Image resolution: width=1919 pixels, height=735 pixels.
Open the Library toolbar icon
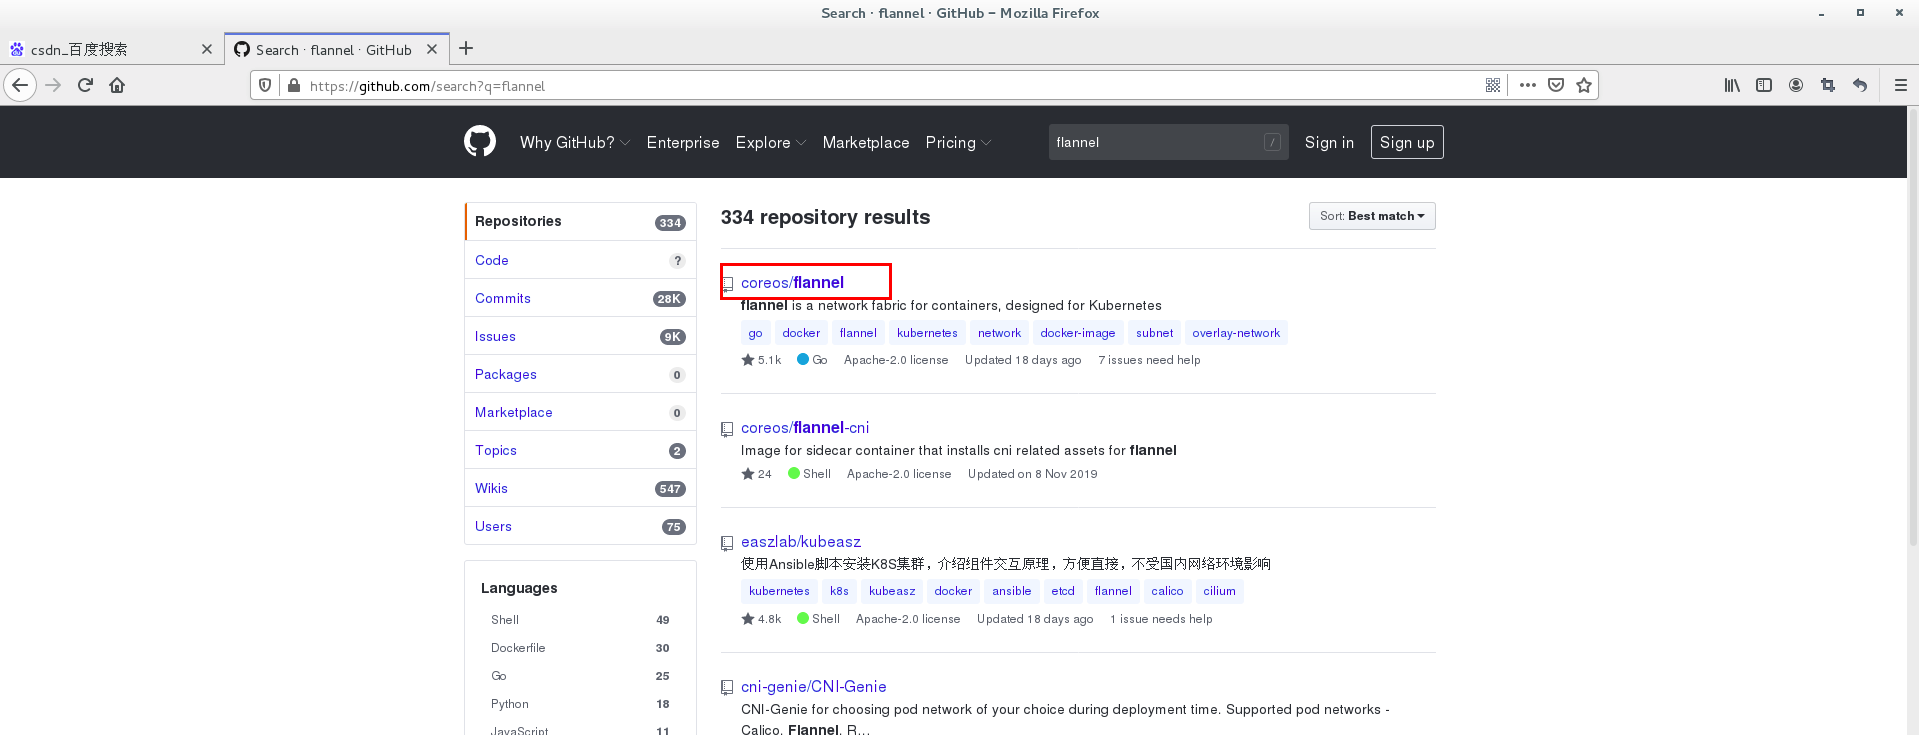pyautogui.click(x=1732, y=85)
